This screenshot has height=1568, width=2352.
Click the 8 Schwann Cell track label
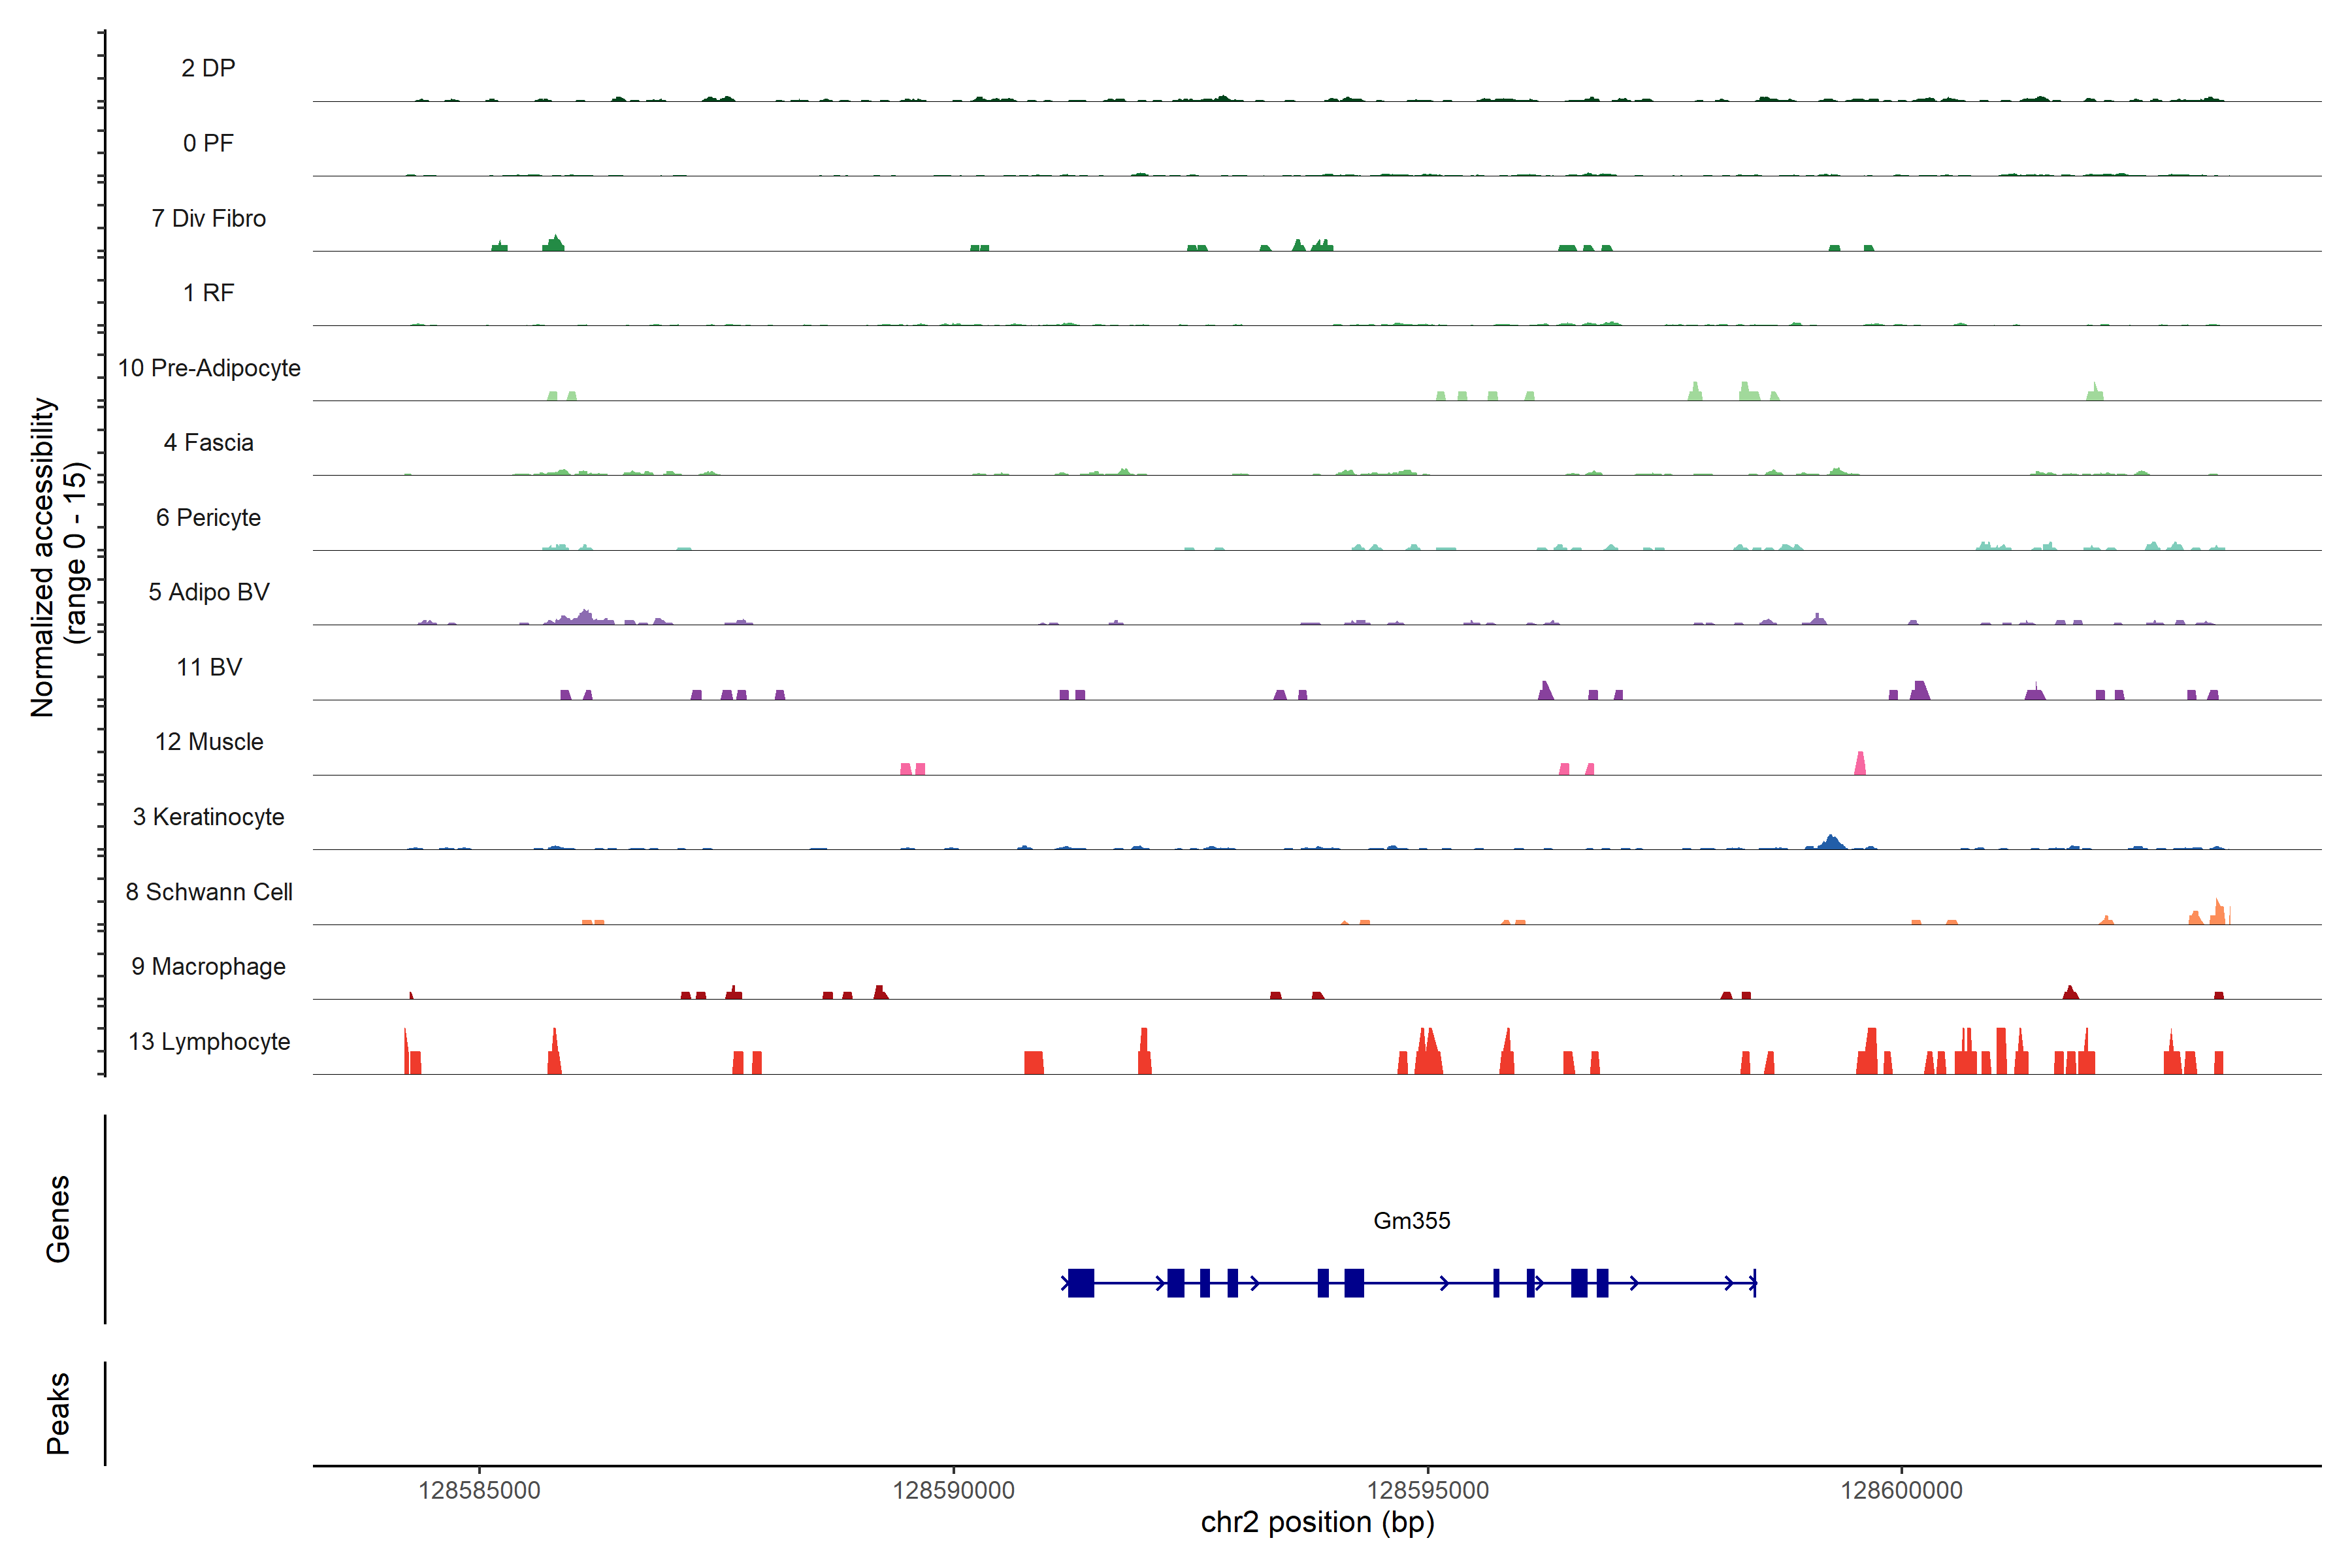(x=209, y=892)
